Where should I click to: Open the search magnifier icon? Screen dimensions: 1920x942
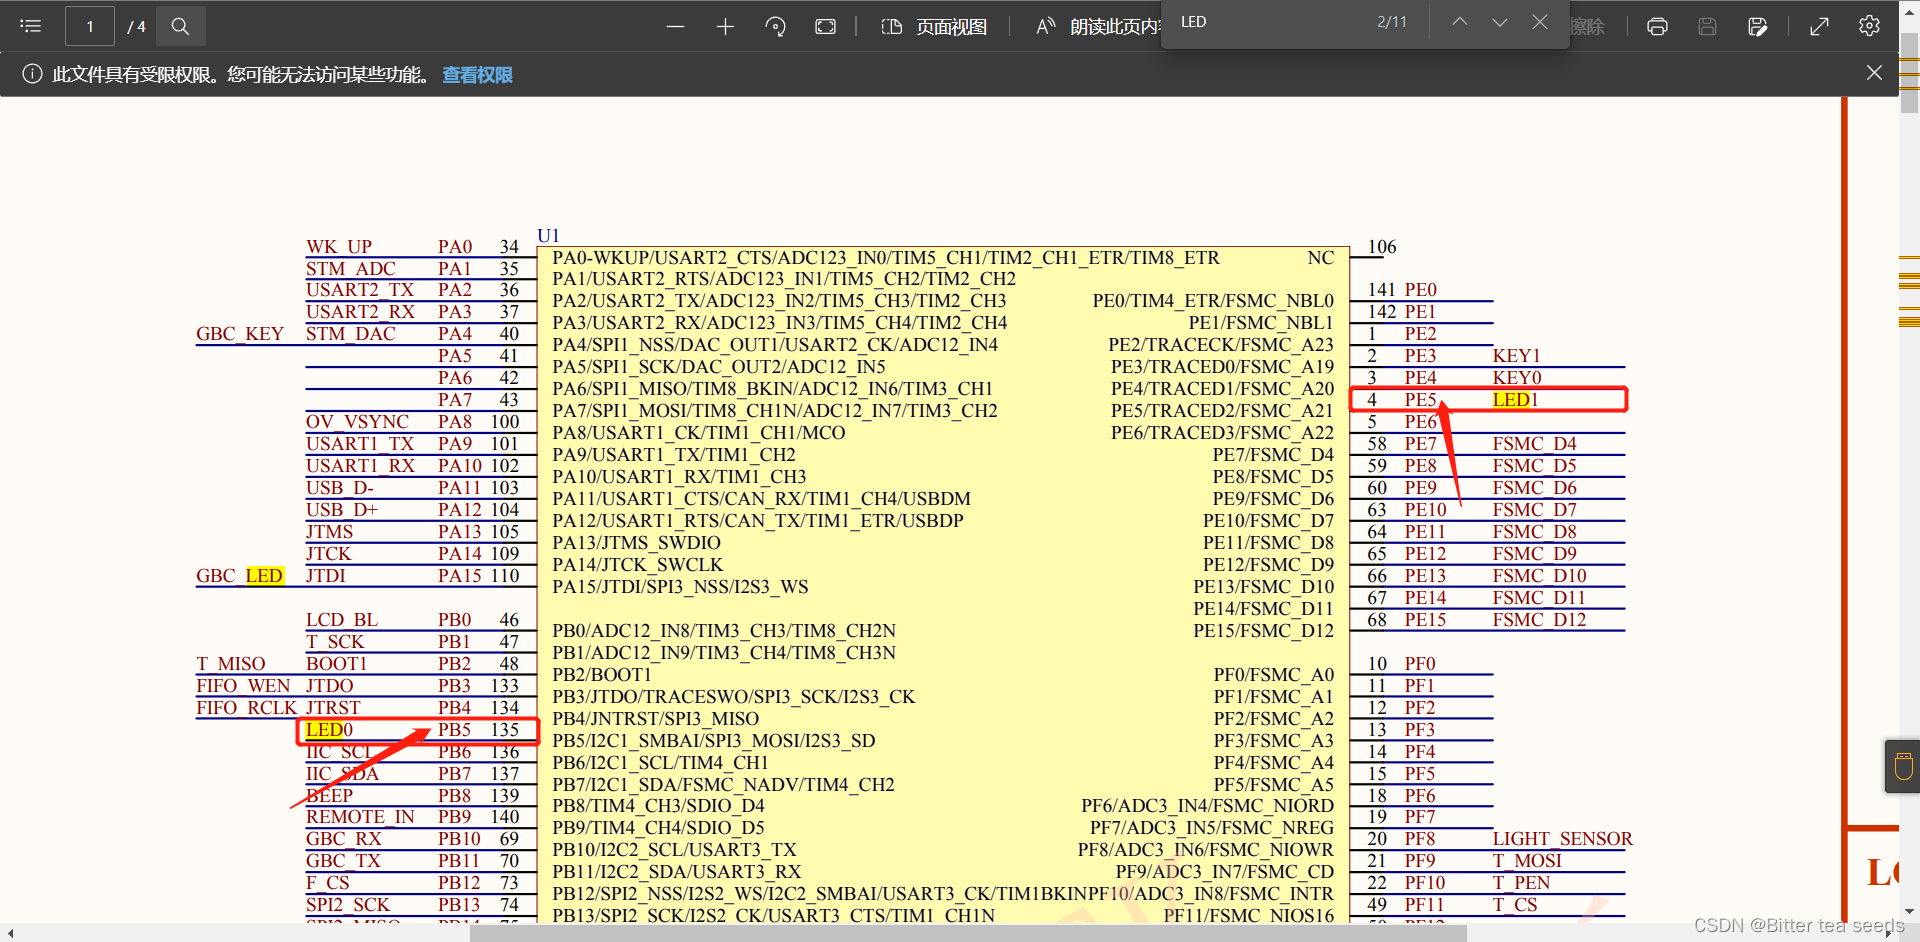point(180,26)
